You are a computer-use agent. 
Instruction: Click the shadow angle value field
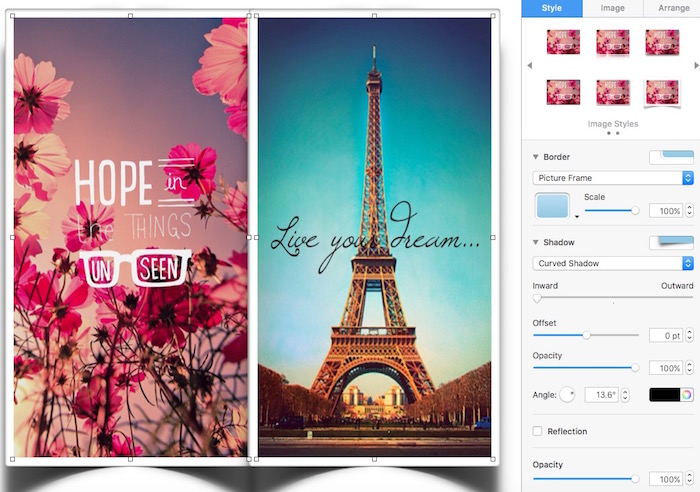pos(601,395)
